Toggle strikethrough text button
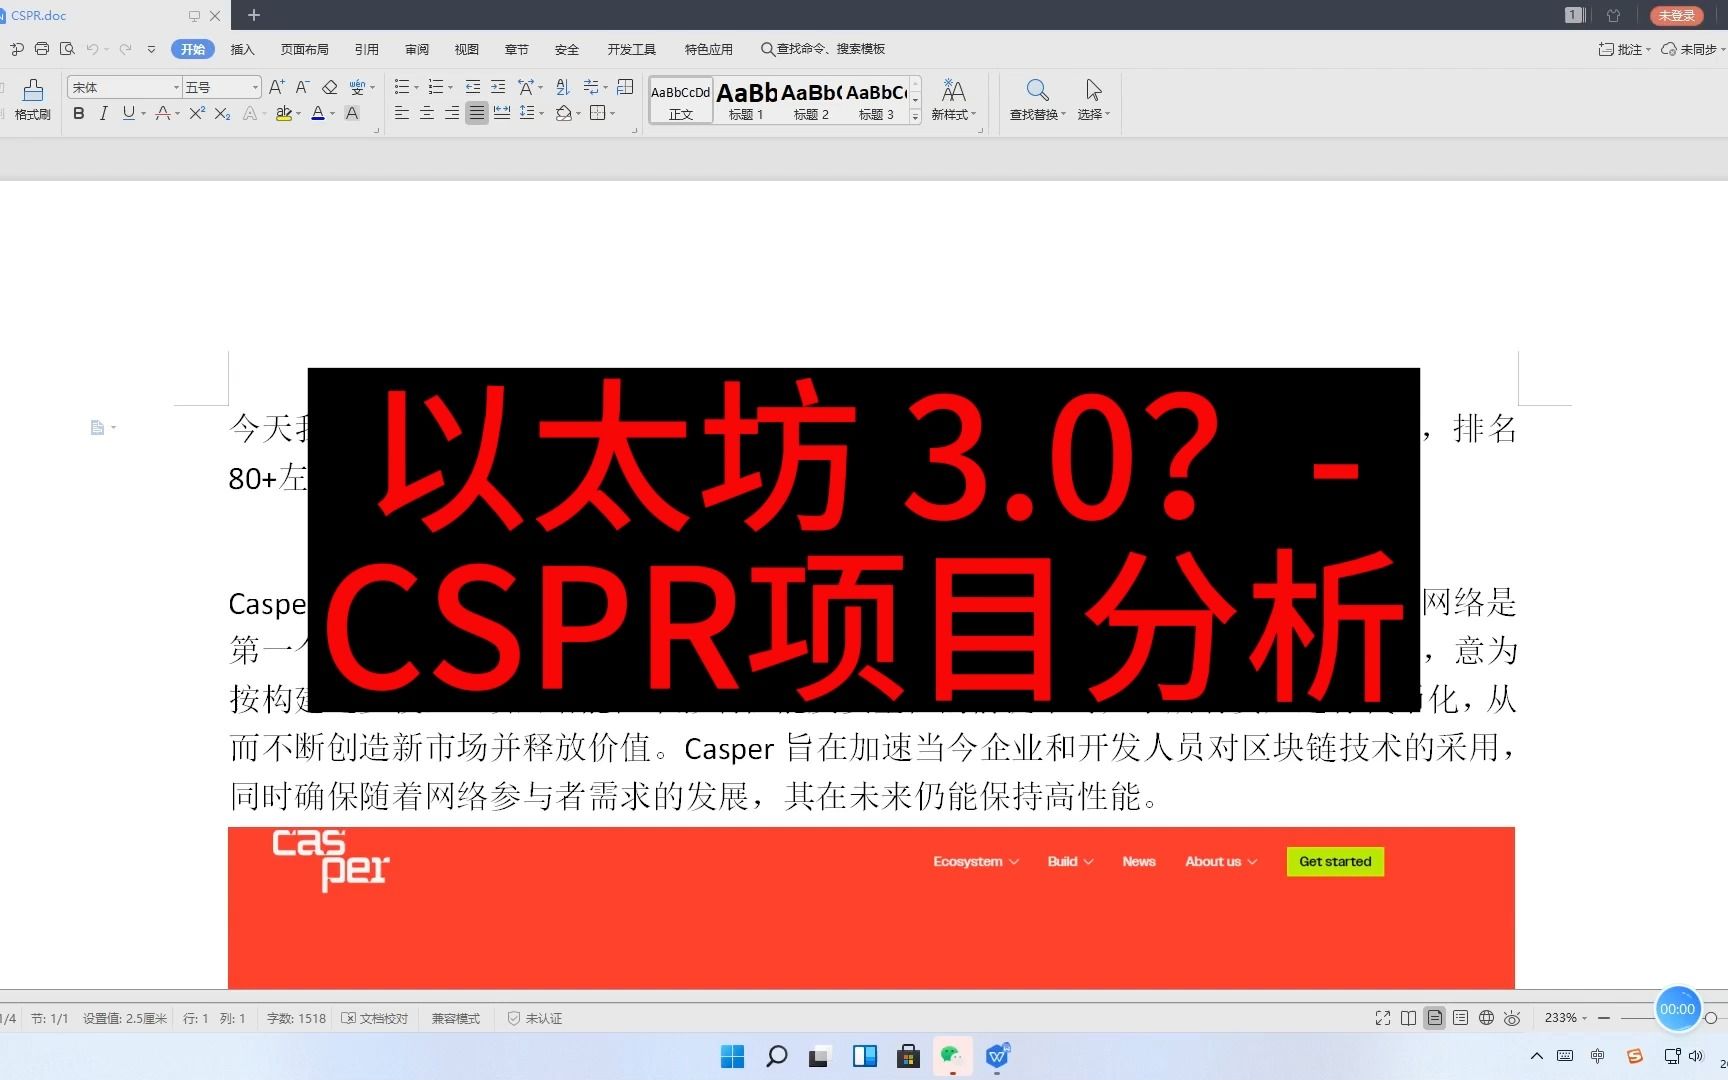This screenshot has width=1728, height=1080. point(162,114)
